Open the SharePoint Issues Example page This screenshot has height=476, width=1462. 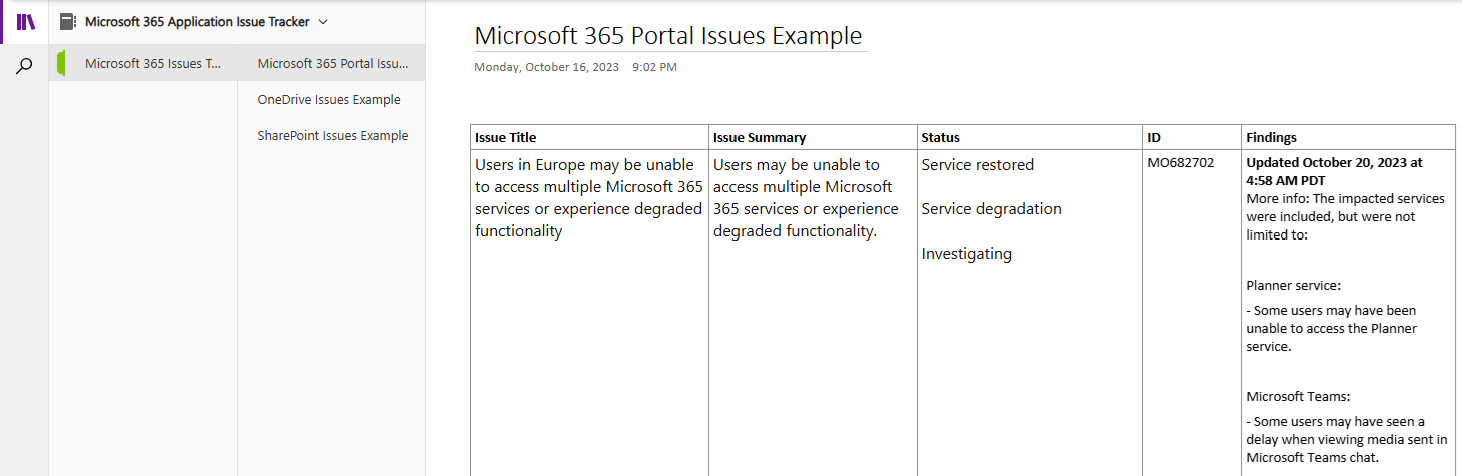click(333, 135)
